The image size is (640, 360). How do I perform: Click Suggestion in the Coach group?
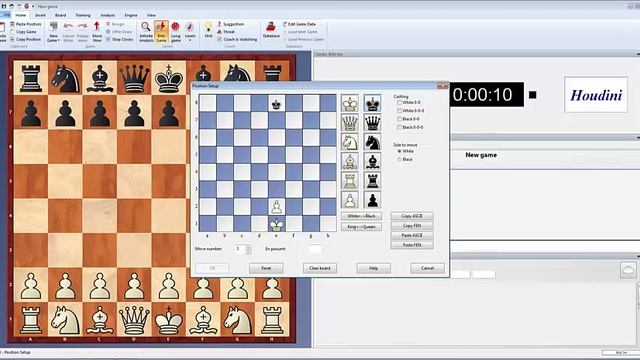click(x=231, y=24)
